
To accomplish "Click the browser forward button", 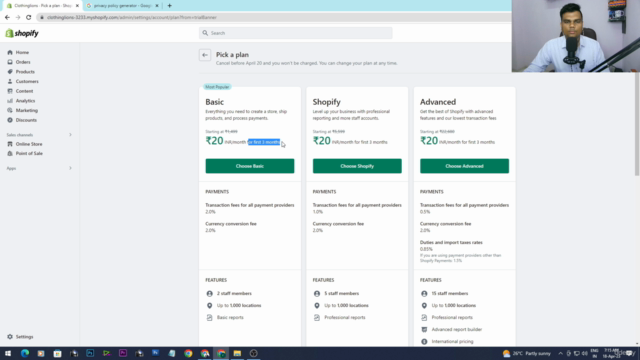I will (18, 18).
